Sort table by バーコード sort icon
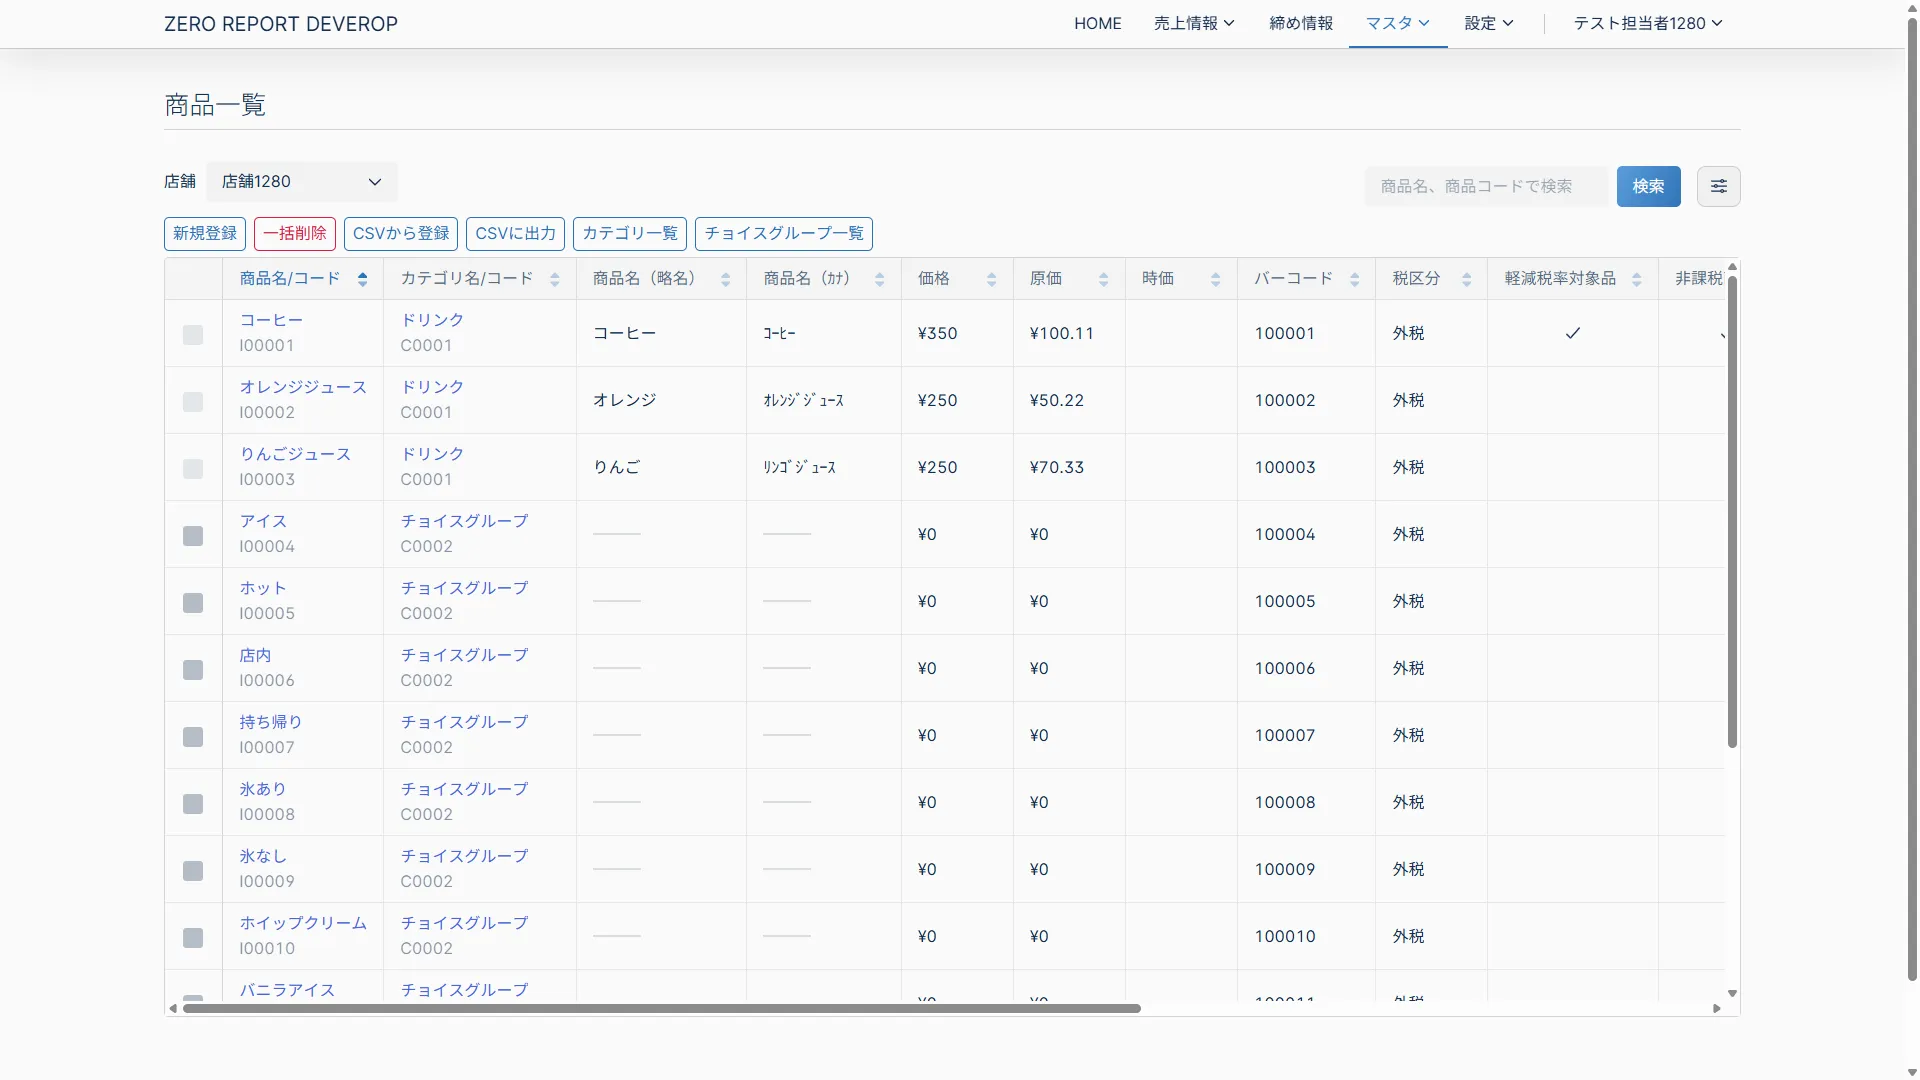The height and width of the screenshot is (1080, 1920). pos(1354,279)
